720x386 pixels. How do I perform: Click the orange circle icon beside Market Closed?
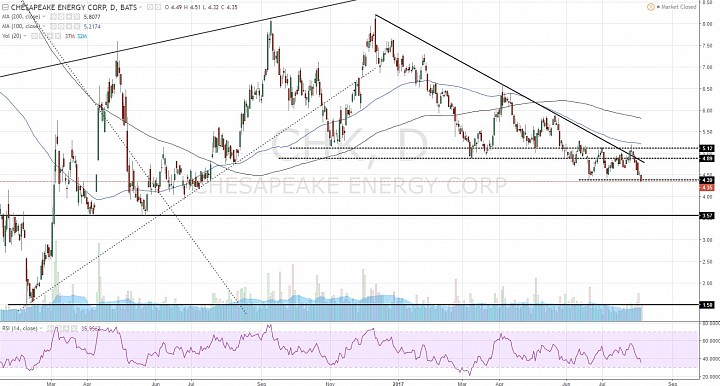pos(650,7)
